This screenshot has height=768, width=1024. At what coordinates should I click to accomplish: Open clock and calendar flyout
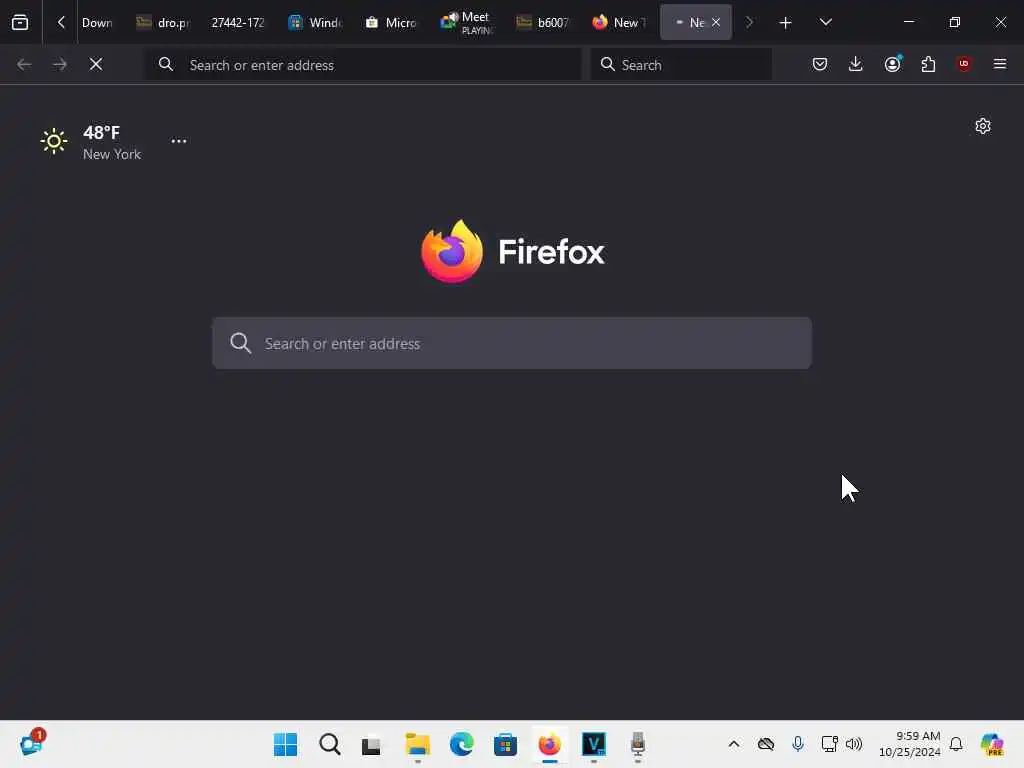click(909, 744)
